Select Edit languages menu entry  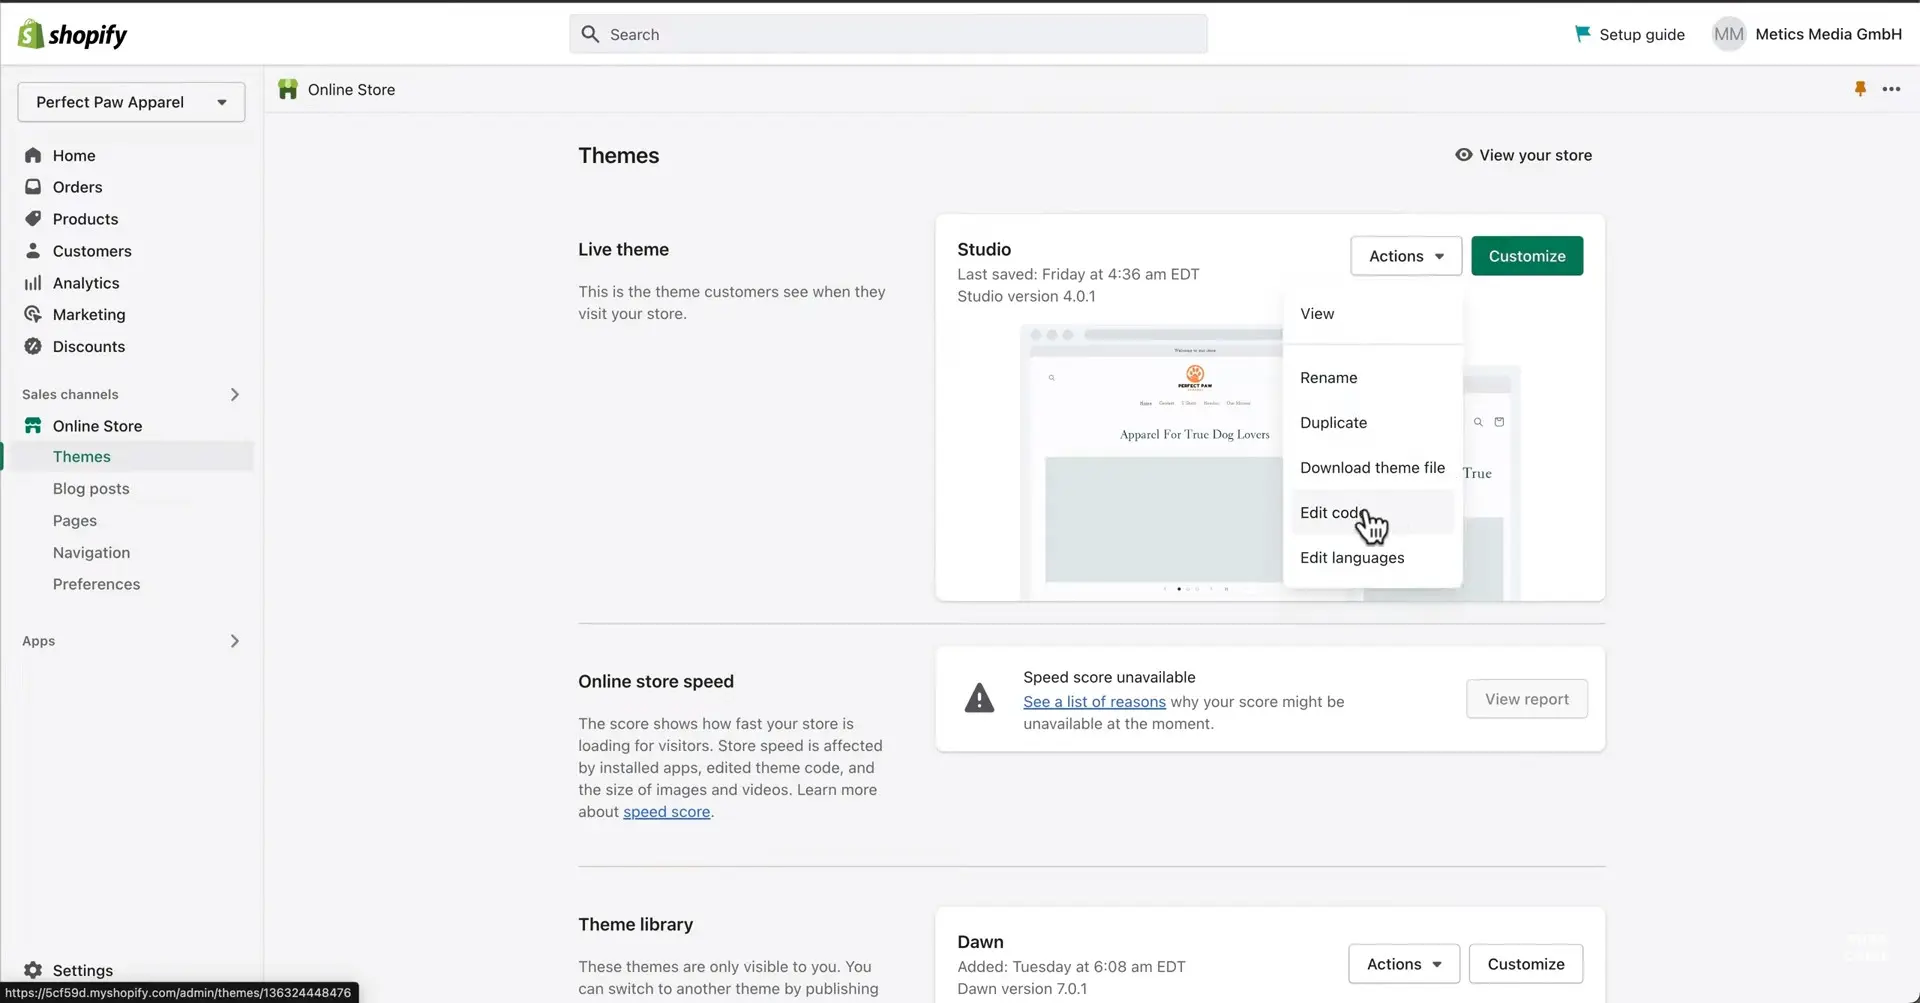pos(1372,558)
